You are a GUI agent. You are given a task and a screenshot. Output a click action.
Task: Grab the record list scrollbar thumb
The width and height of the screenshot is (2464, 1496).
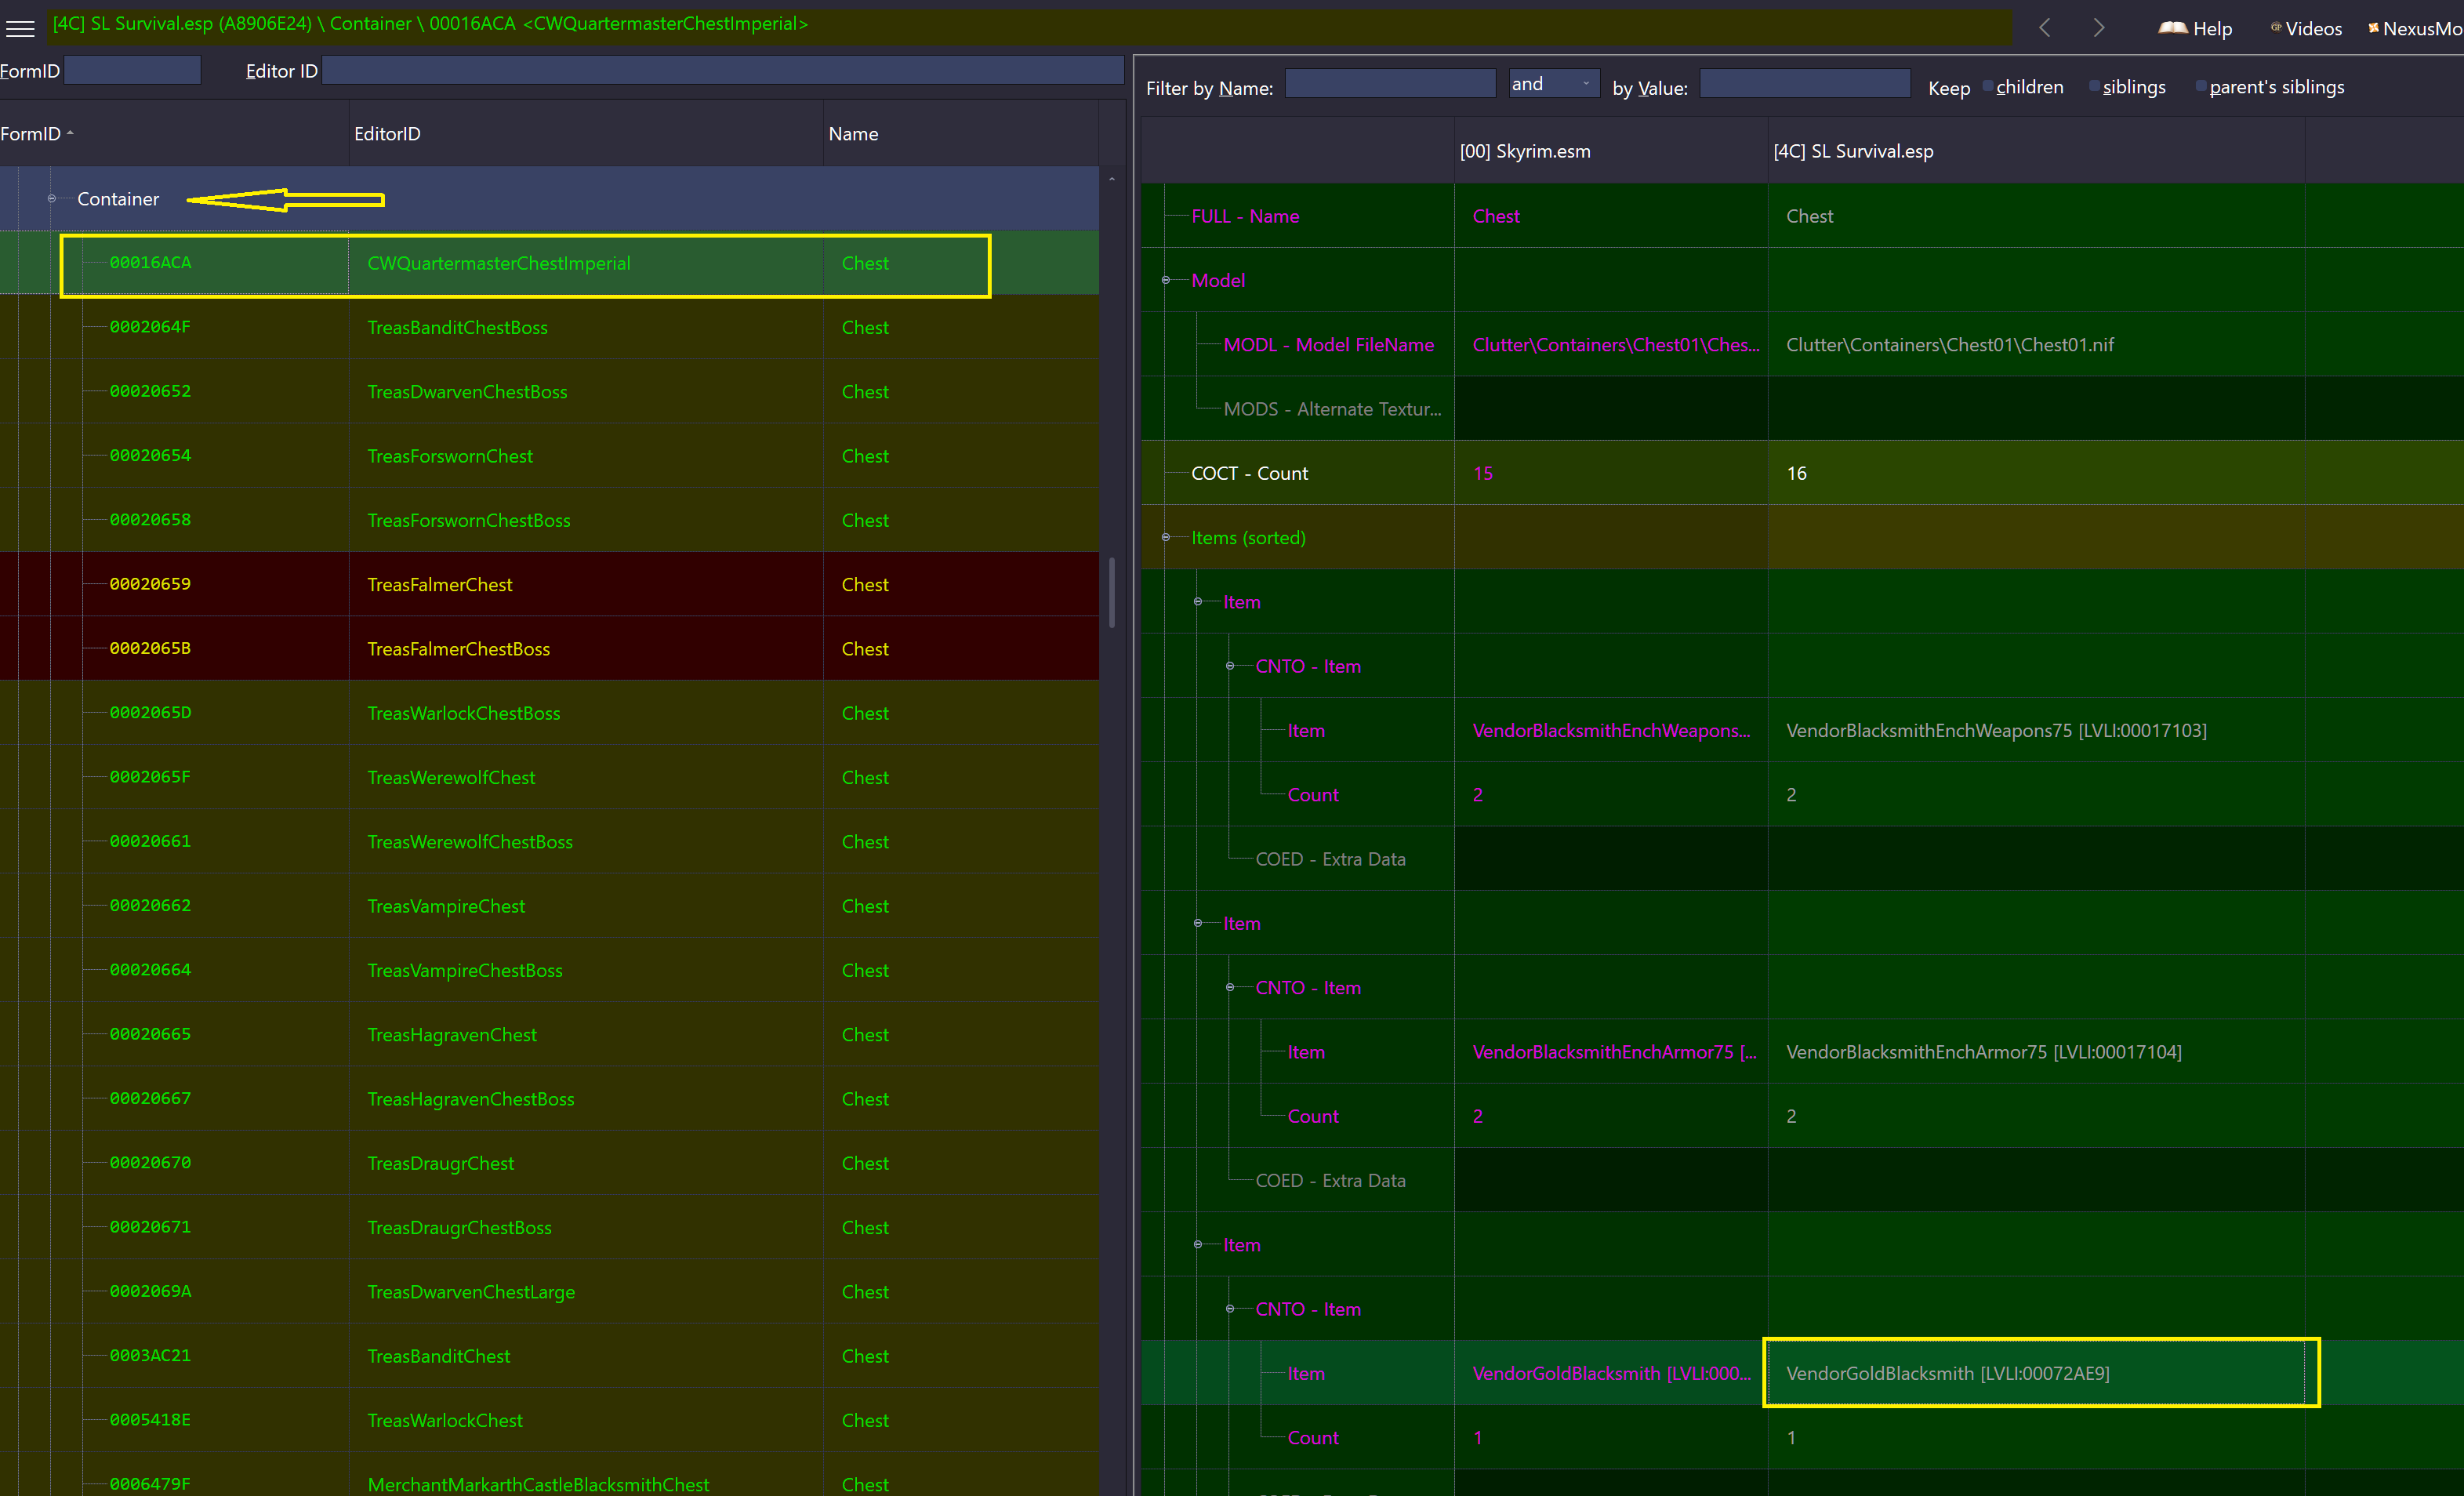[1112, 592]
